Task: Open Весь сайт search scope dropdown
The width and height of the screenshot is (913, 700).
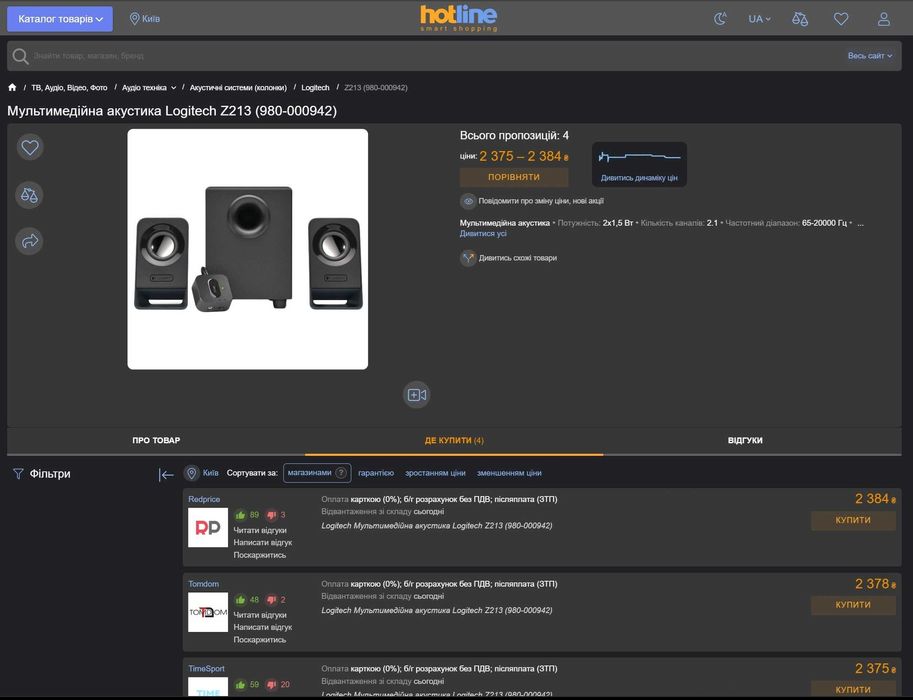Action: [x=870, y=56]
